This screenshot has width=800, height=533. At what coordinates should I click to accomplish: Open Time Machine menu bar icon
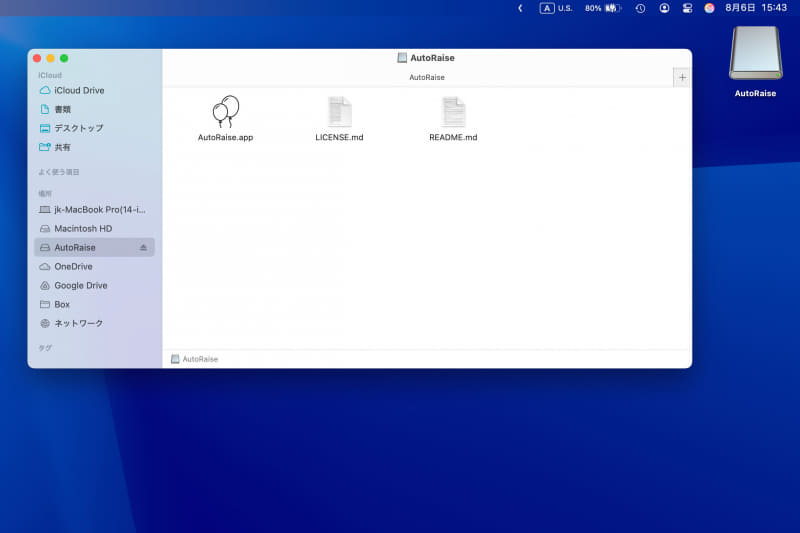(640, 8)
